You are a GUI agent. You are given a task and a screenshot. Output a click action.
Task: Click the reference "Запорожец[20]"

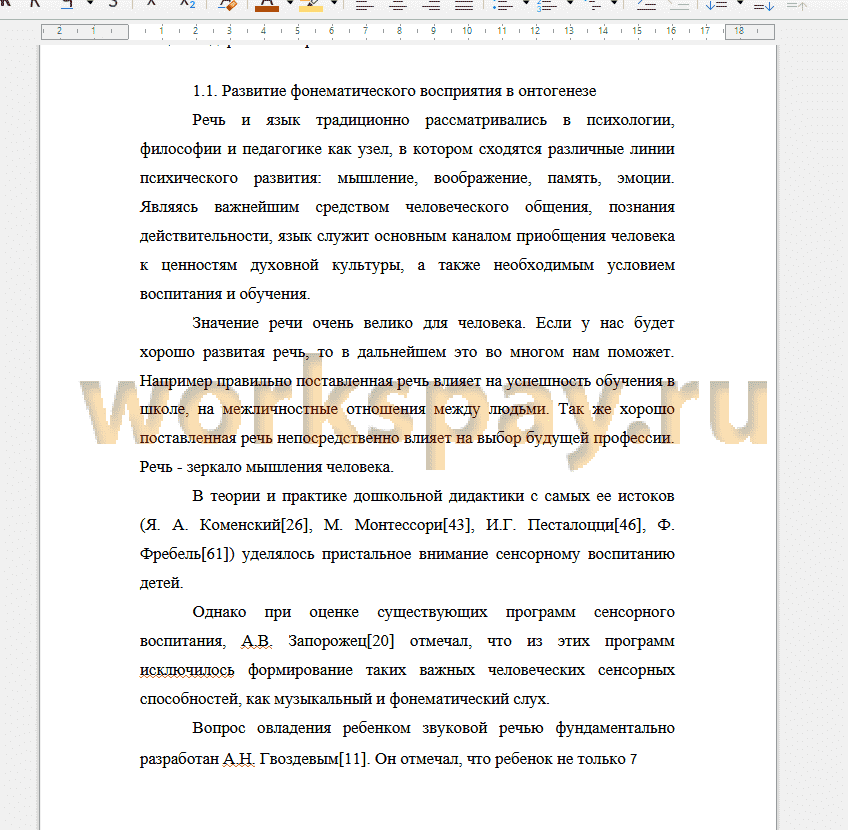[341, 641]
